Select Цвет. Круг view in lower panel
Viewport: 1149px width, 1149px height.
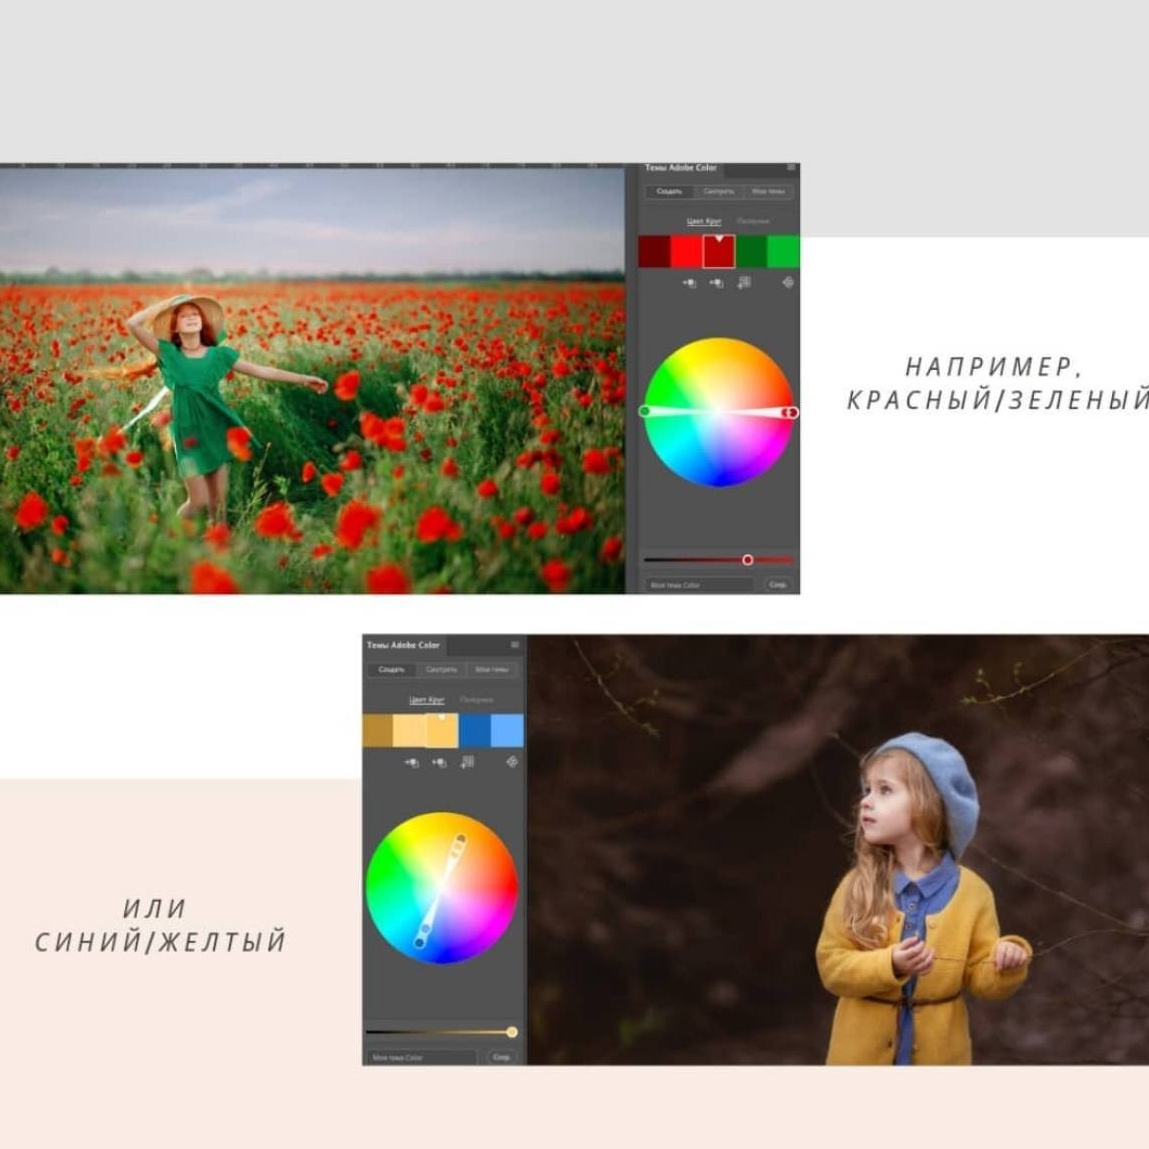[426, 700]
